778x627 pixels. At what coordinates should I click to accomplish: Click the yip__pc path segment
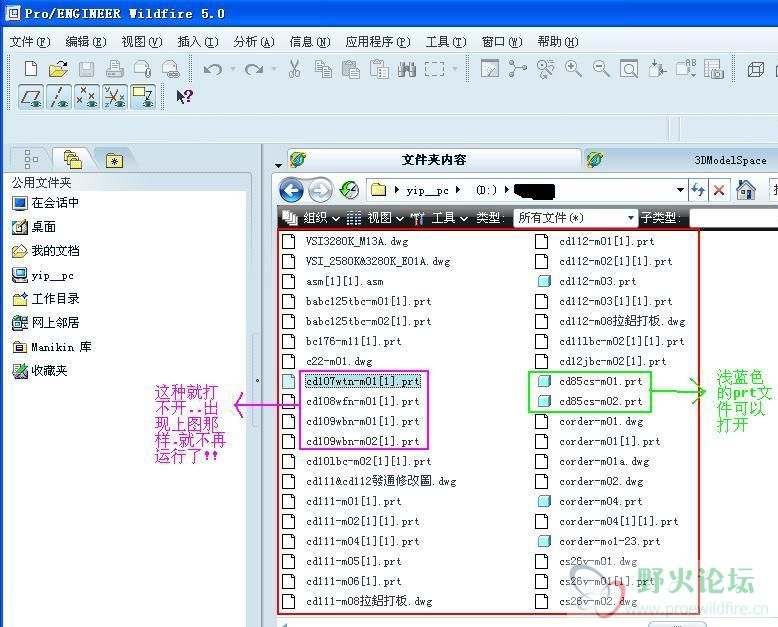click(x=427, y=190)
